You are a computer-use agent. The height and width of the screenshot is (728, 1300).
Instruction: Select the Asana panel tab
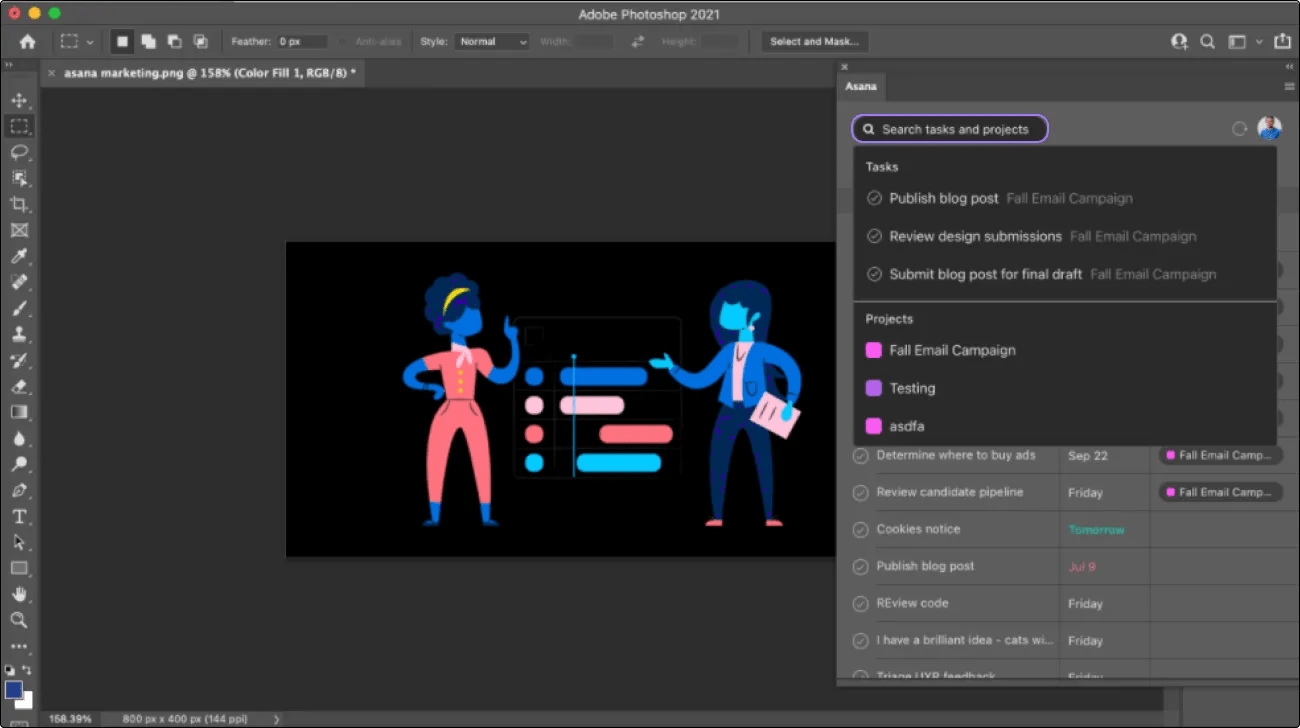(861, 87)
